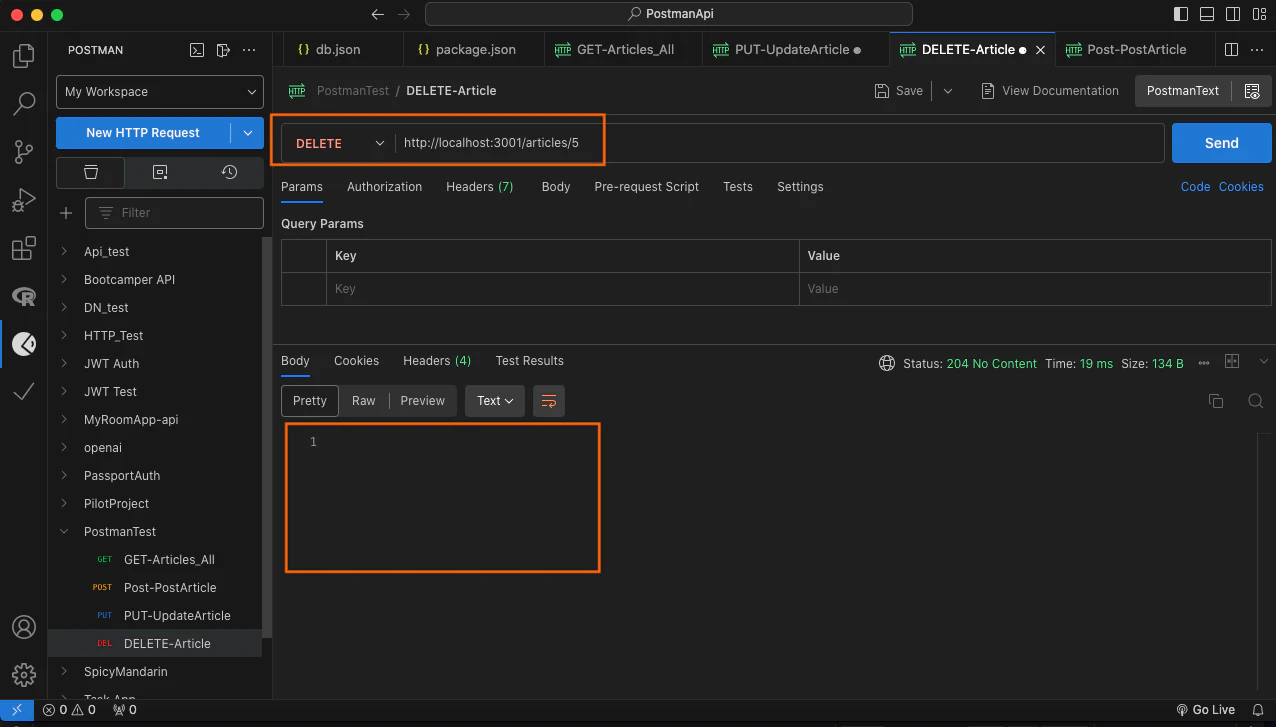Show the request History icon tab
The width and height of the screenshot is (1276, 727).
click(229, 172)
